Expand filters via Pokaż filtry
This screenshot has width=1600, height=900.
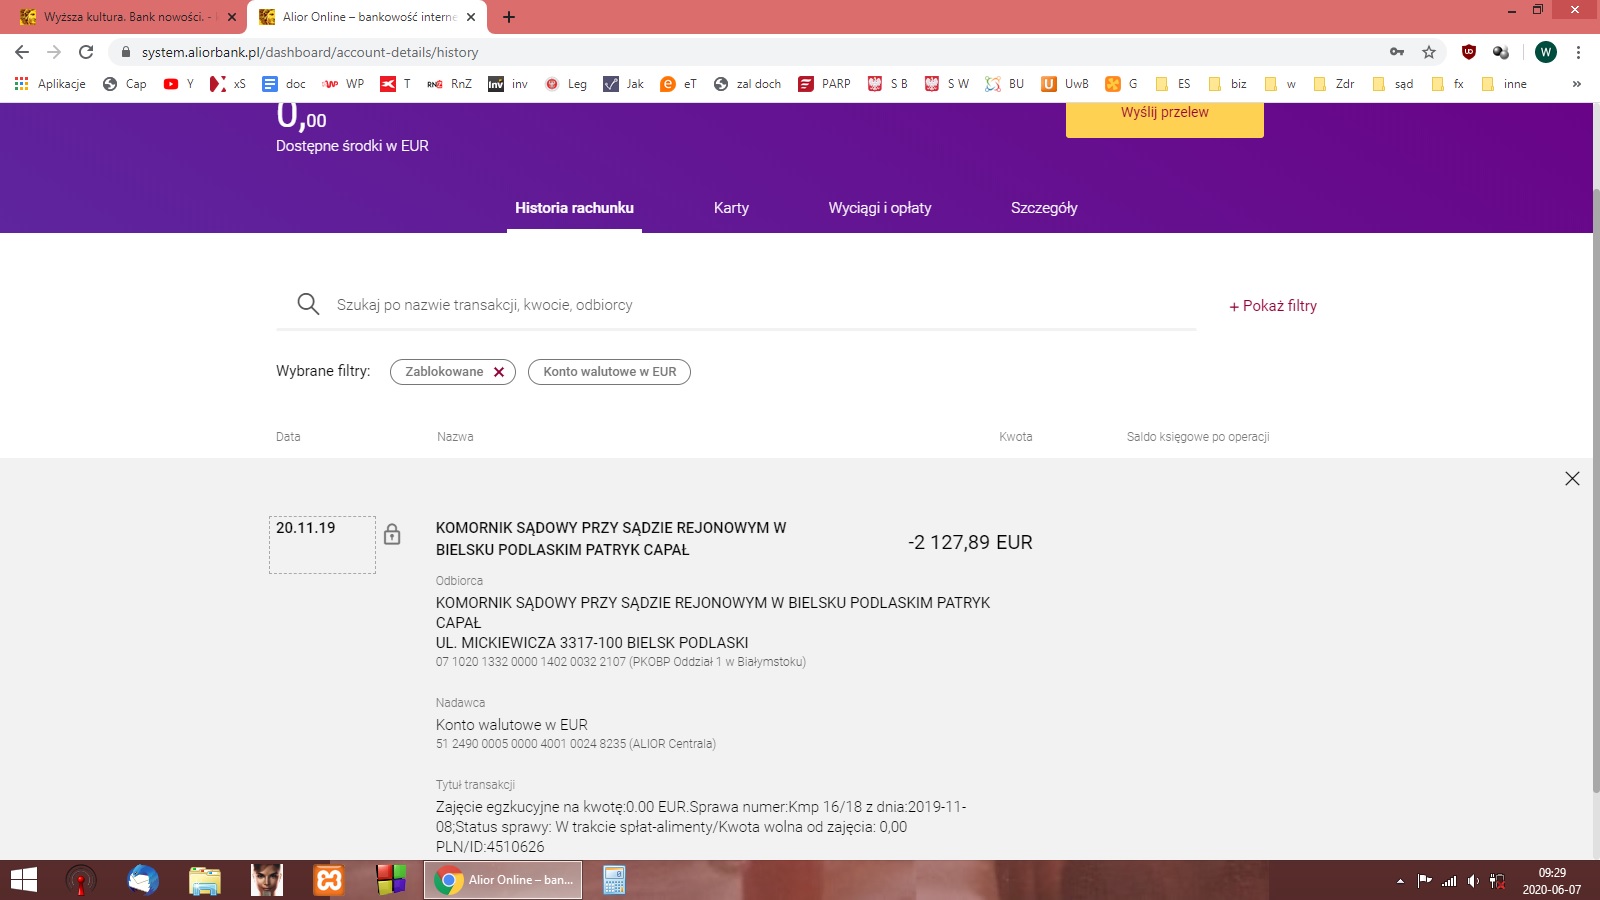pyautogui.click(x=1273, y=306)
